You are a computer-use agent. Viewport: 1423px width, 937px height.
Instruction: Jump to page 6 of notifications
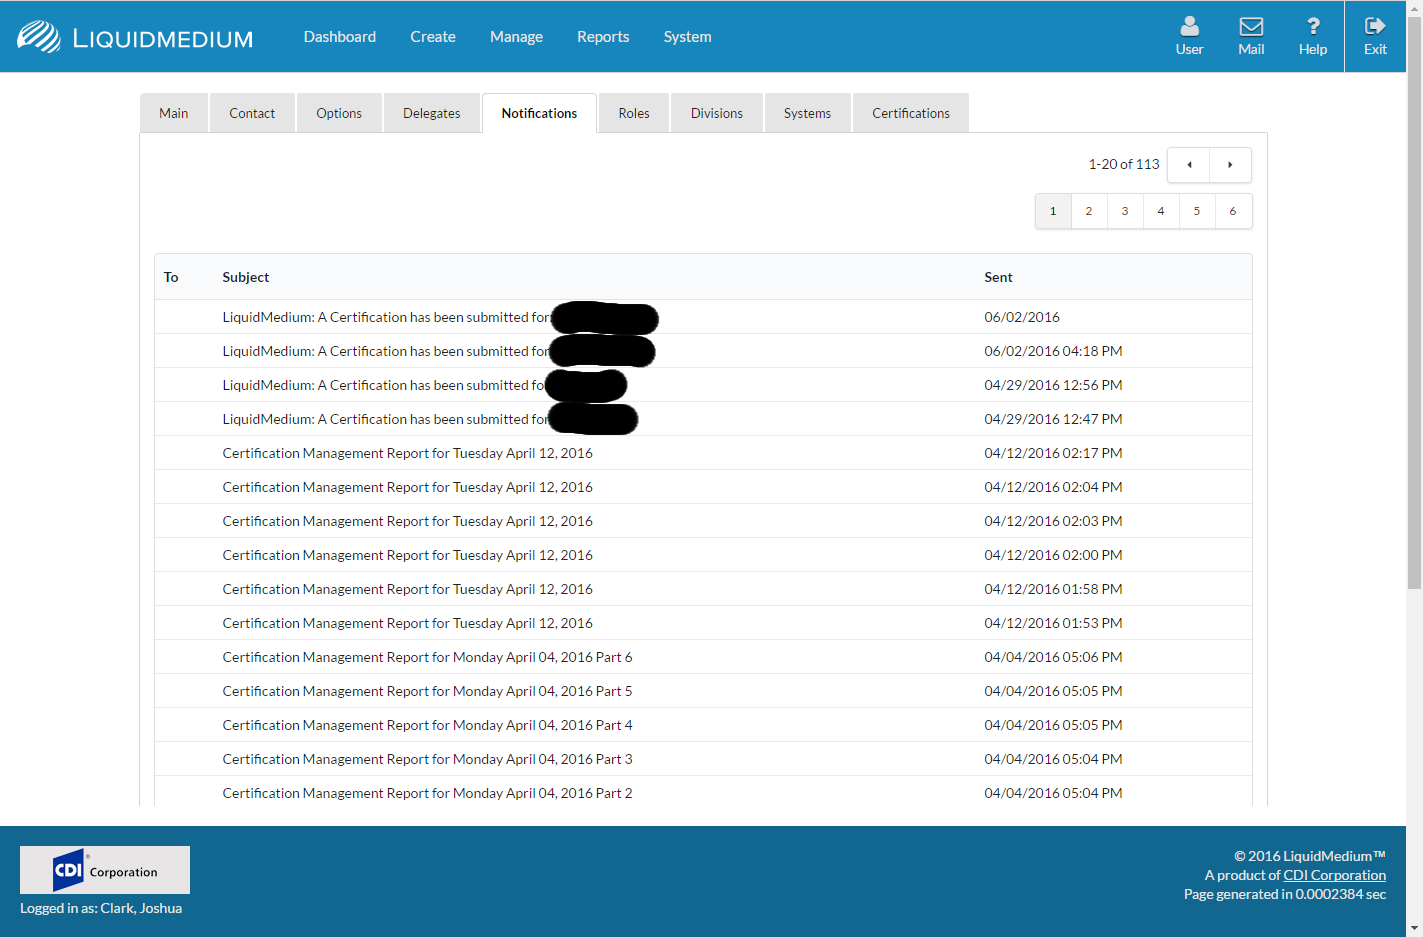pyautogui.click(x=1233, y=211)
